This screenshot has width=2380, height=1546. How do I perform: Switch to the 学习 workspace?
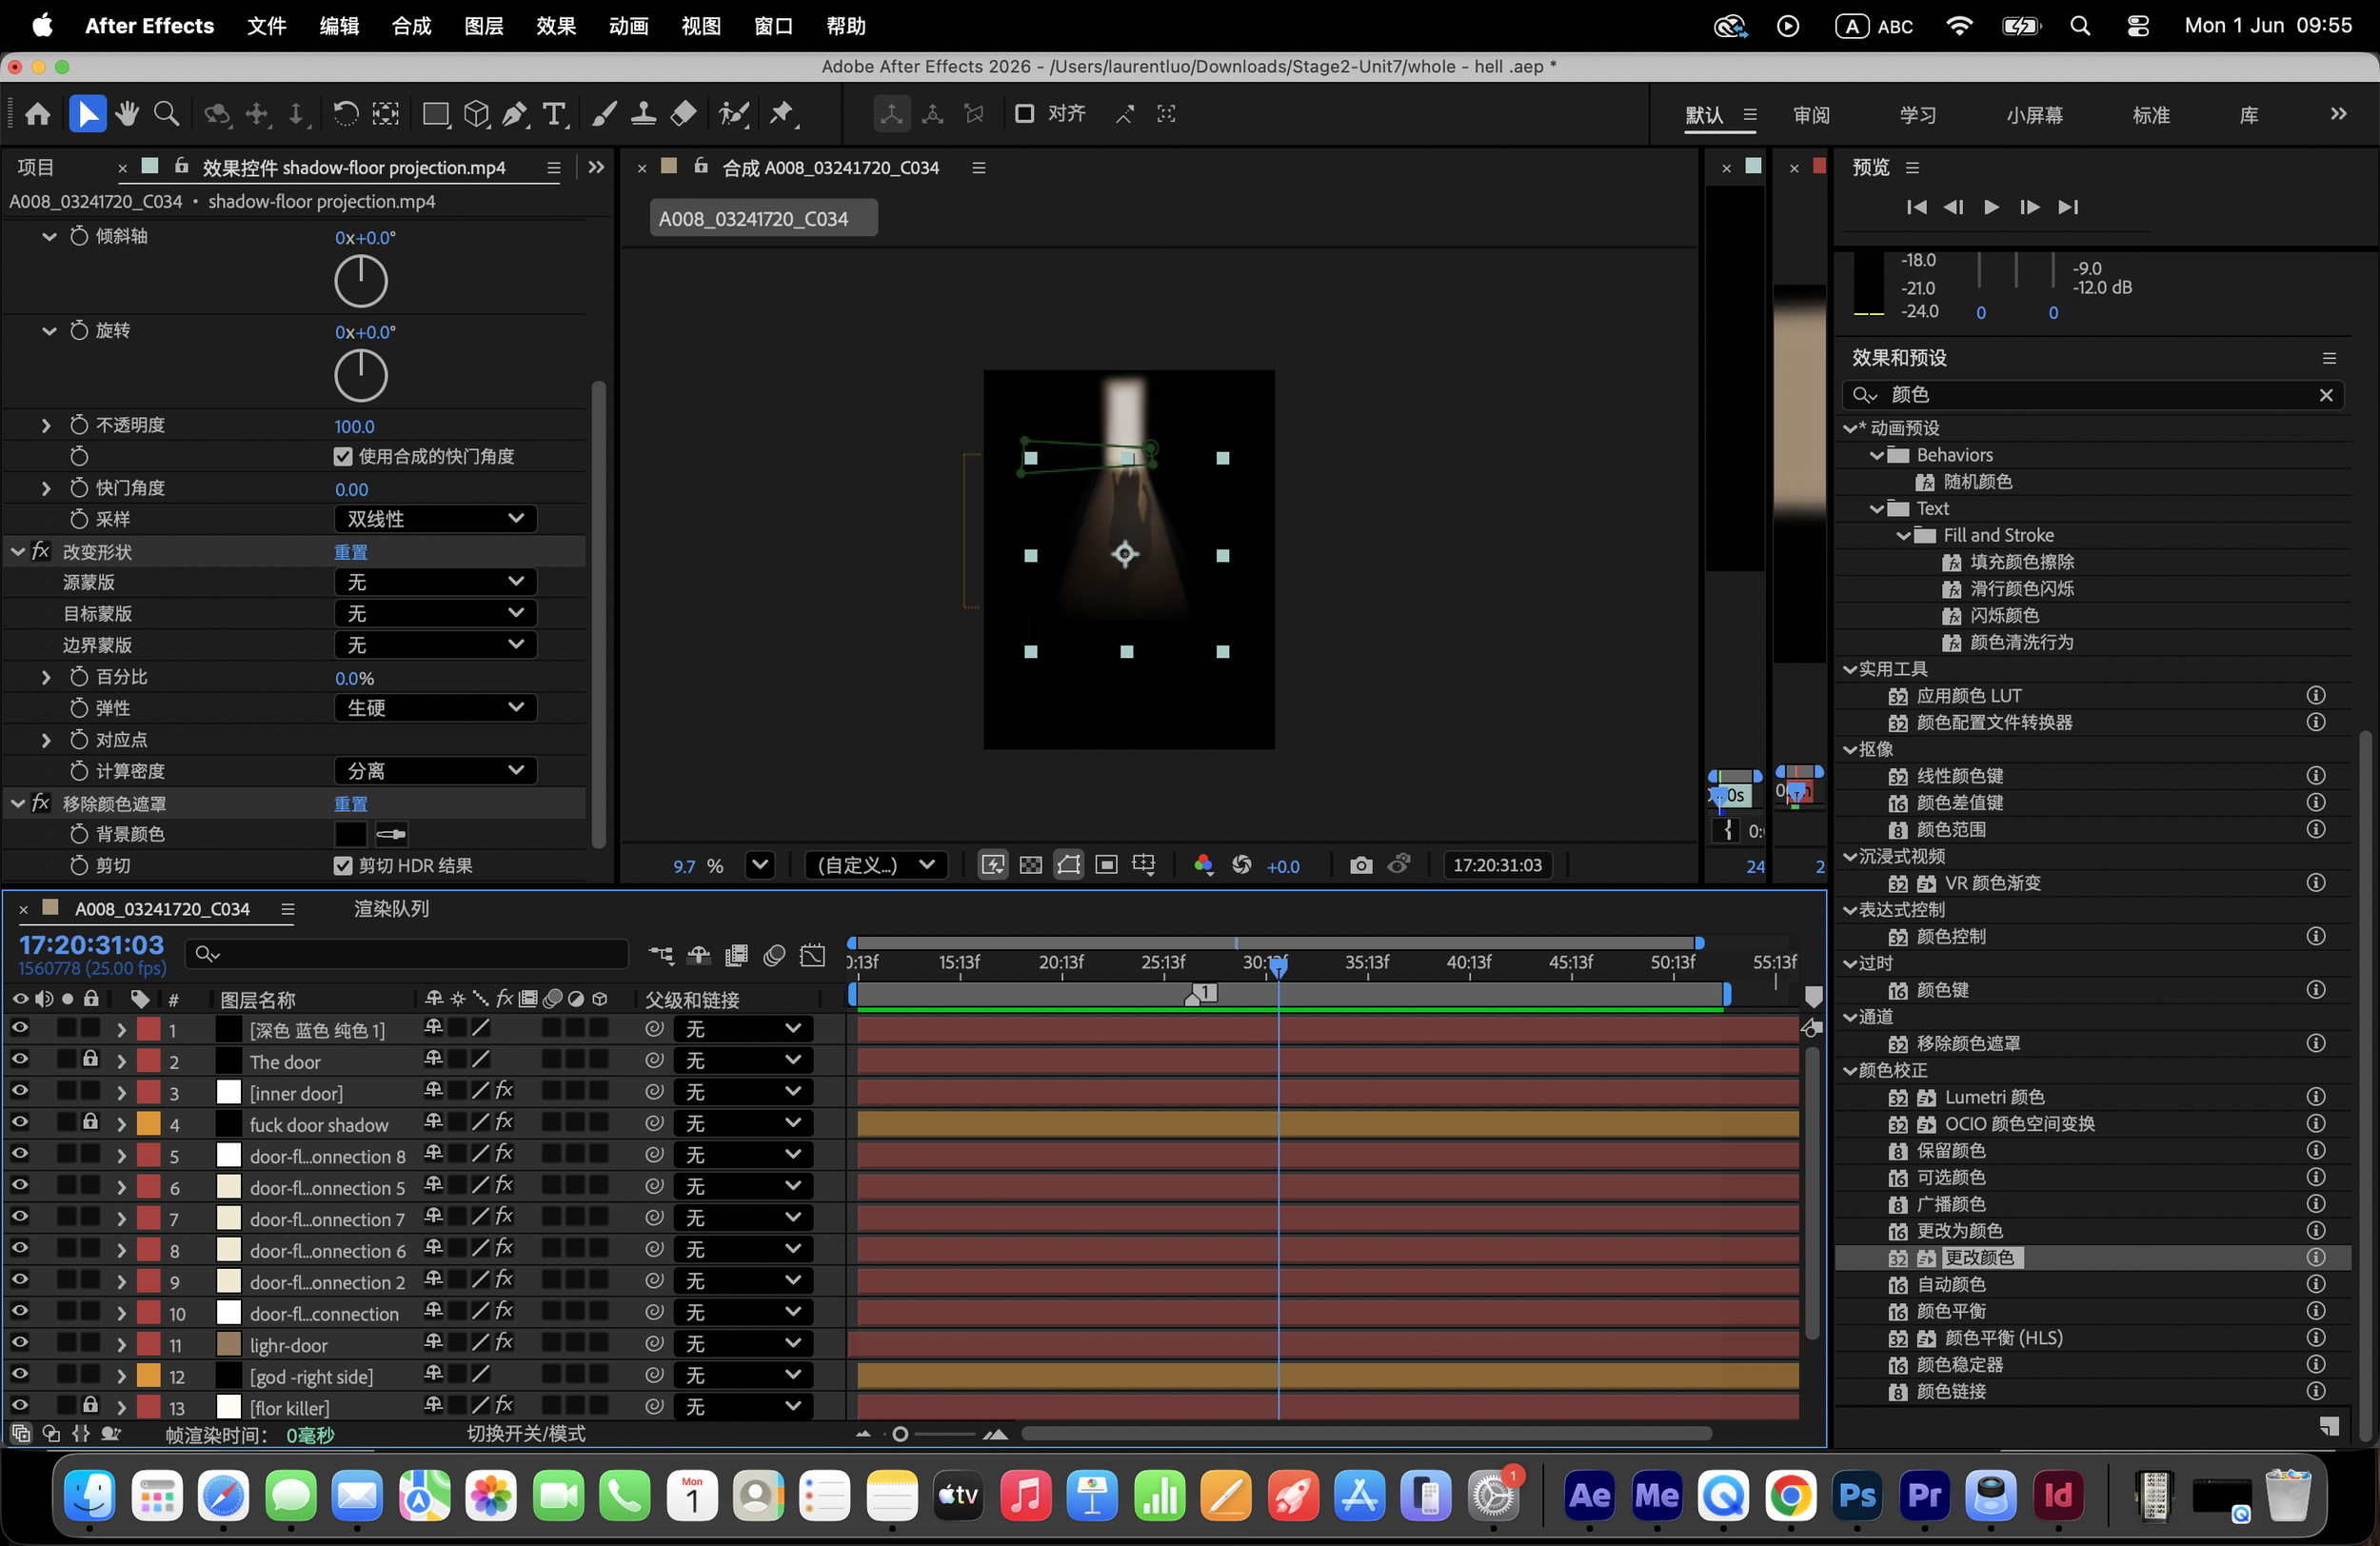click(1918, 115)
